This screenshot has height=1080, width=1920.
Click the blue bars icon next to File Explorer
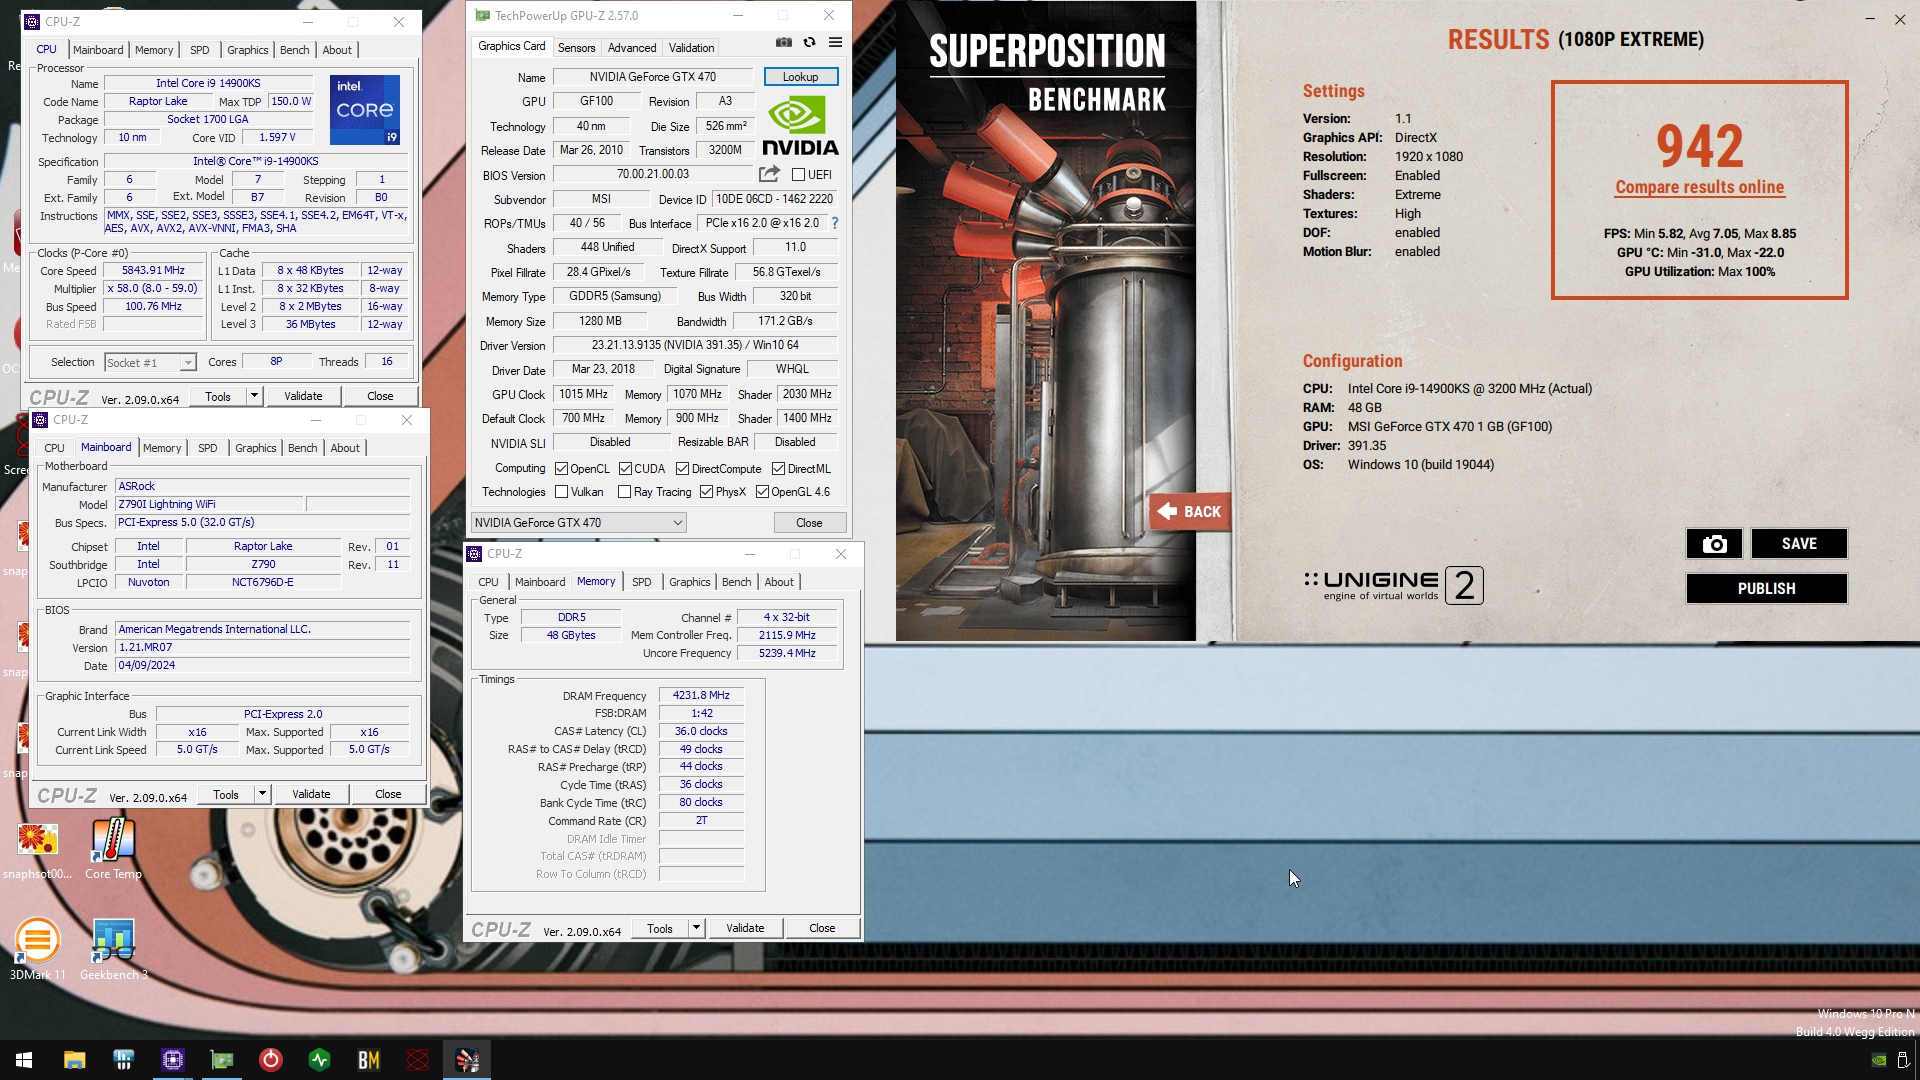[123, 1060]
